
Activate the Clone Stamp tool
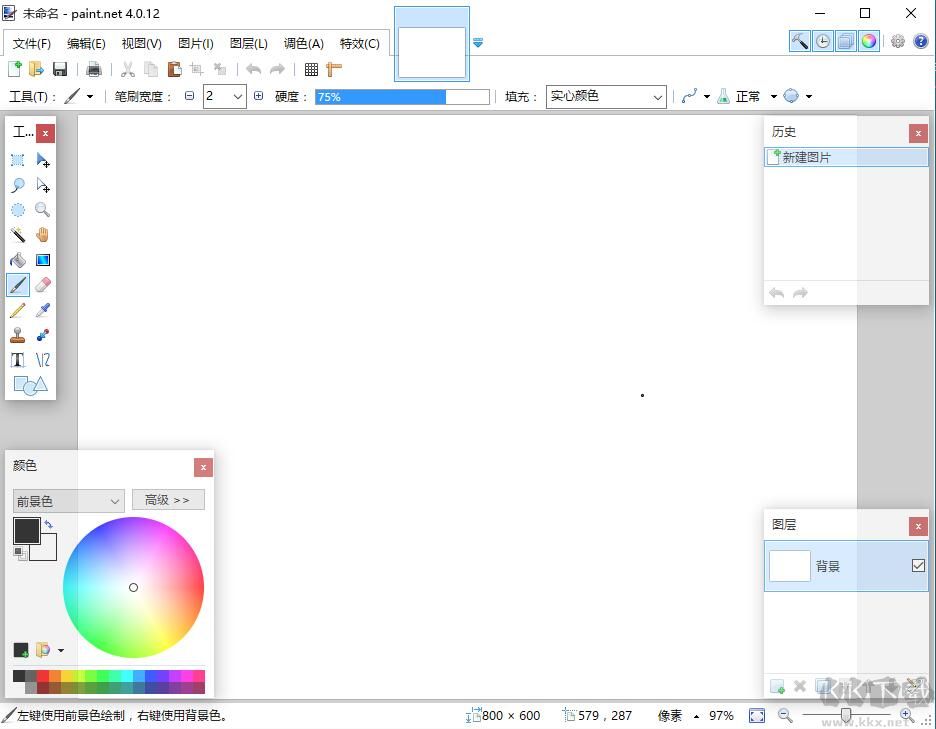(x=18, y=335)
